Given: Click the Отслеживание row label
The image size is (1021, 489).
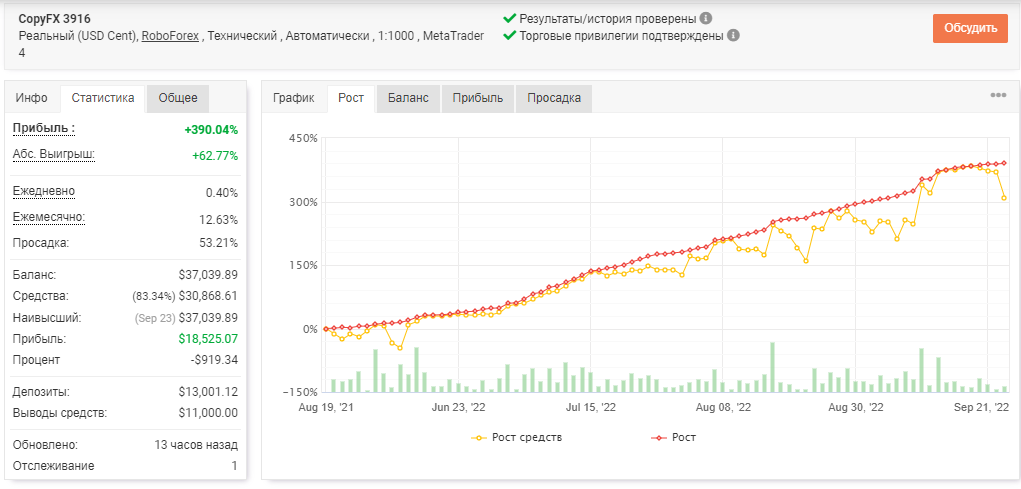Looking at the screenshot, I should 53,466.
